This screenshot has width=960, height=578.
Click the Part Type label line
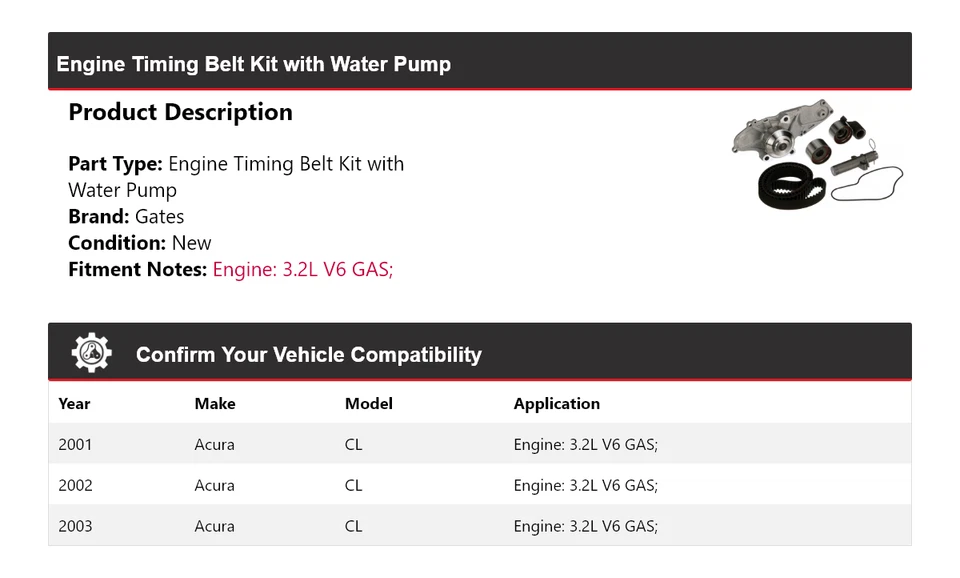(236, 164)
